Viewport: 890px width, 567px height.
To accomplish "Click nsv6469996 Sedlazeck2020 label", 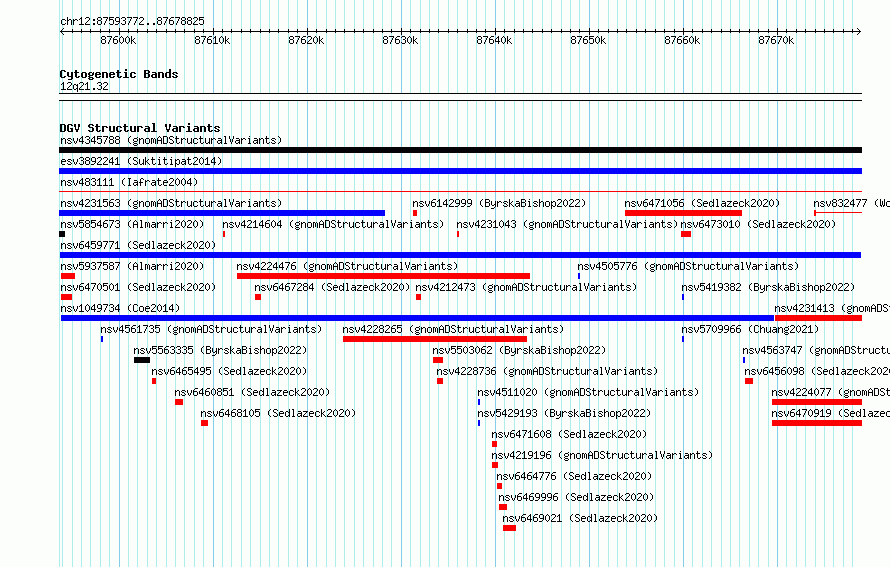I will tap(576, 497).
